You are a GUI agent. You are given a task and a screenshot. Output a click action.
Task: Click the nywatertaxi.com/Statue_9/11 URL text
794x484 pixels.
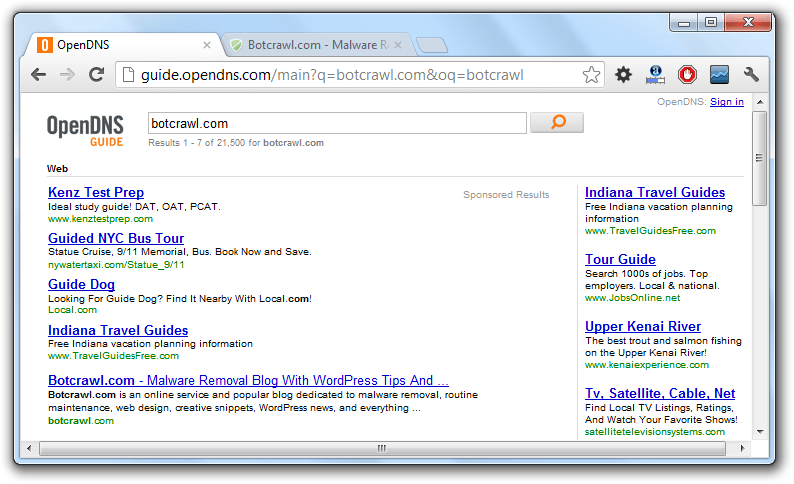116,265
